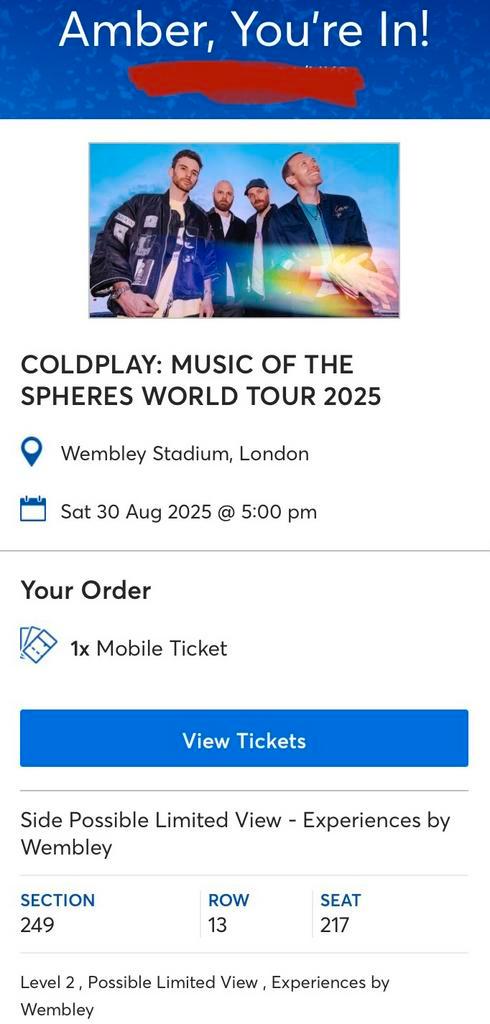
Task: Select the Your Order heading
Action: click(x=86, y=590)
